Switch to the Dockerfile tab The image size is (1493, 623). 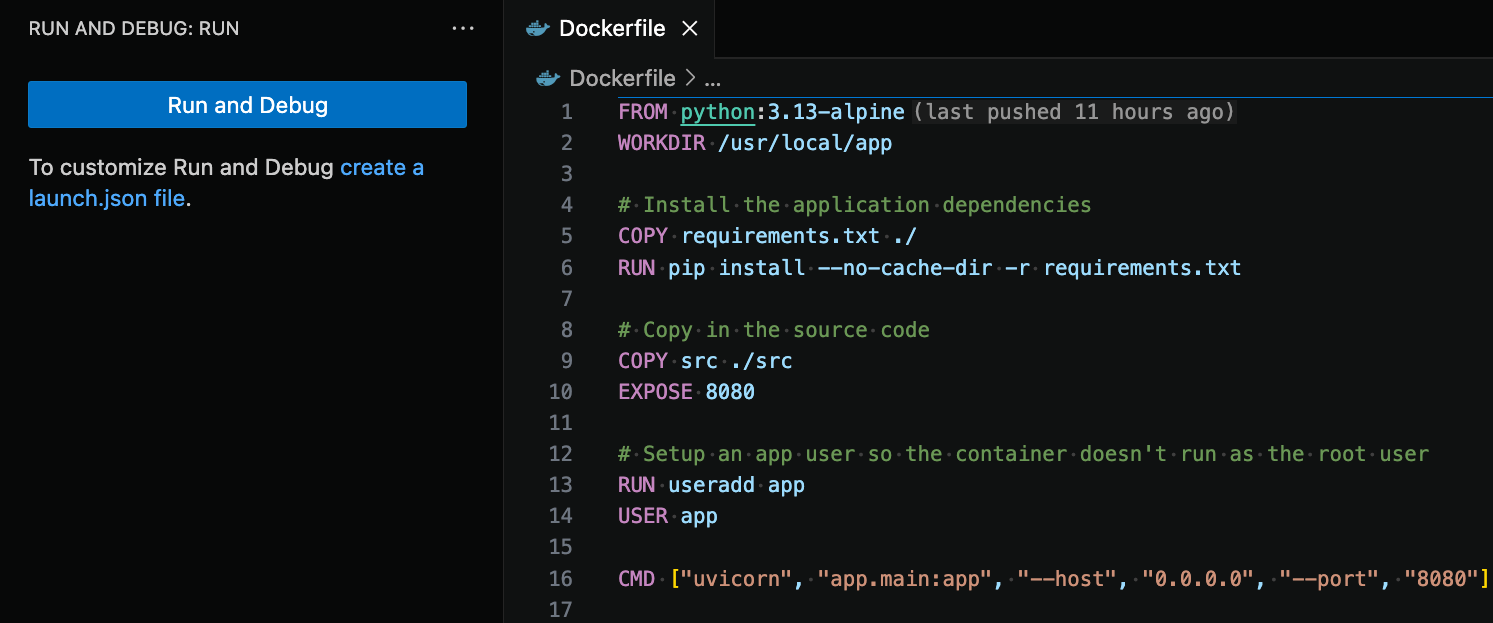611,29
